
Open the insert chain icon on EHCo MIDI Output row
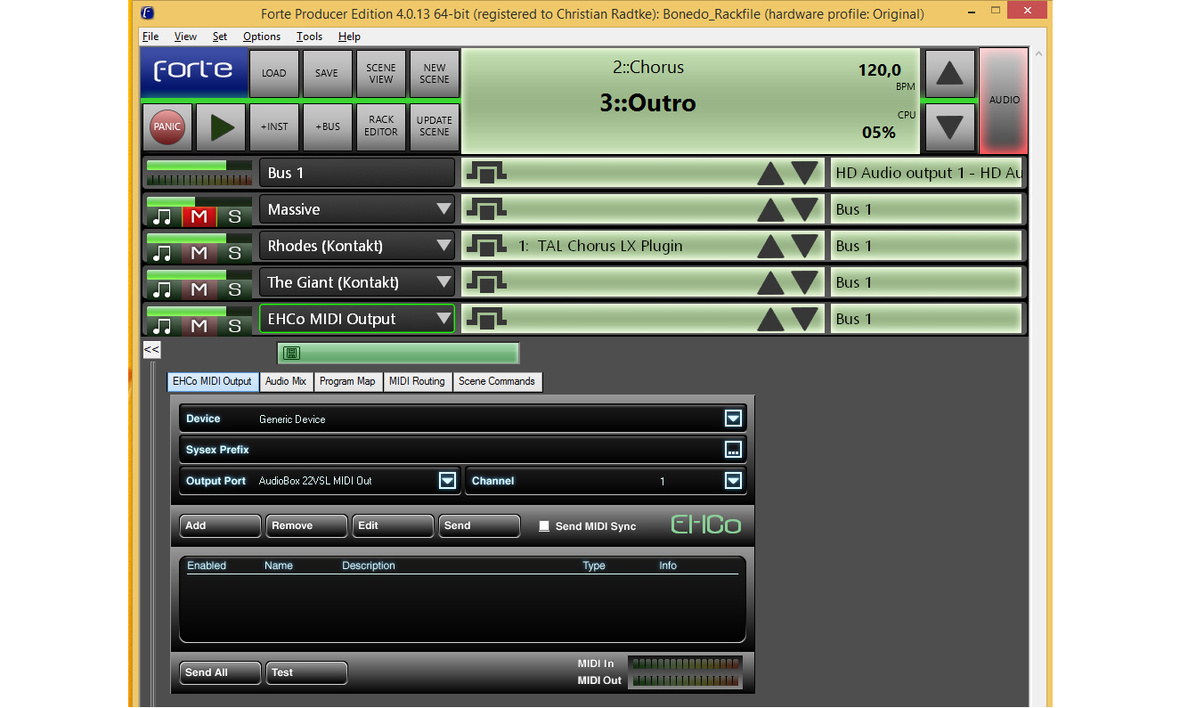point(486,319)
